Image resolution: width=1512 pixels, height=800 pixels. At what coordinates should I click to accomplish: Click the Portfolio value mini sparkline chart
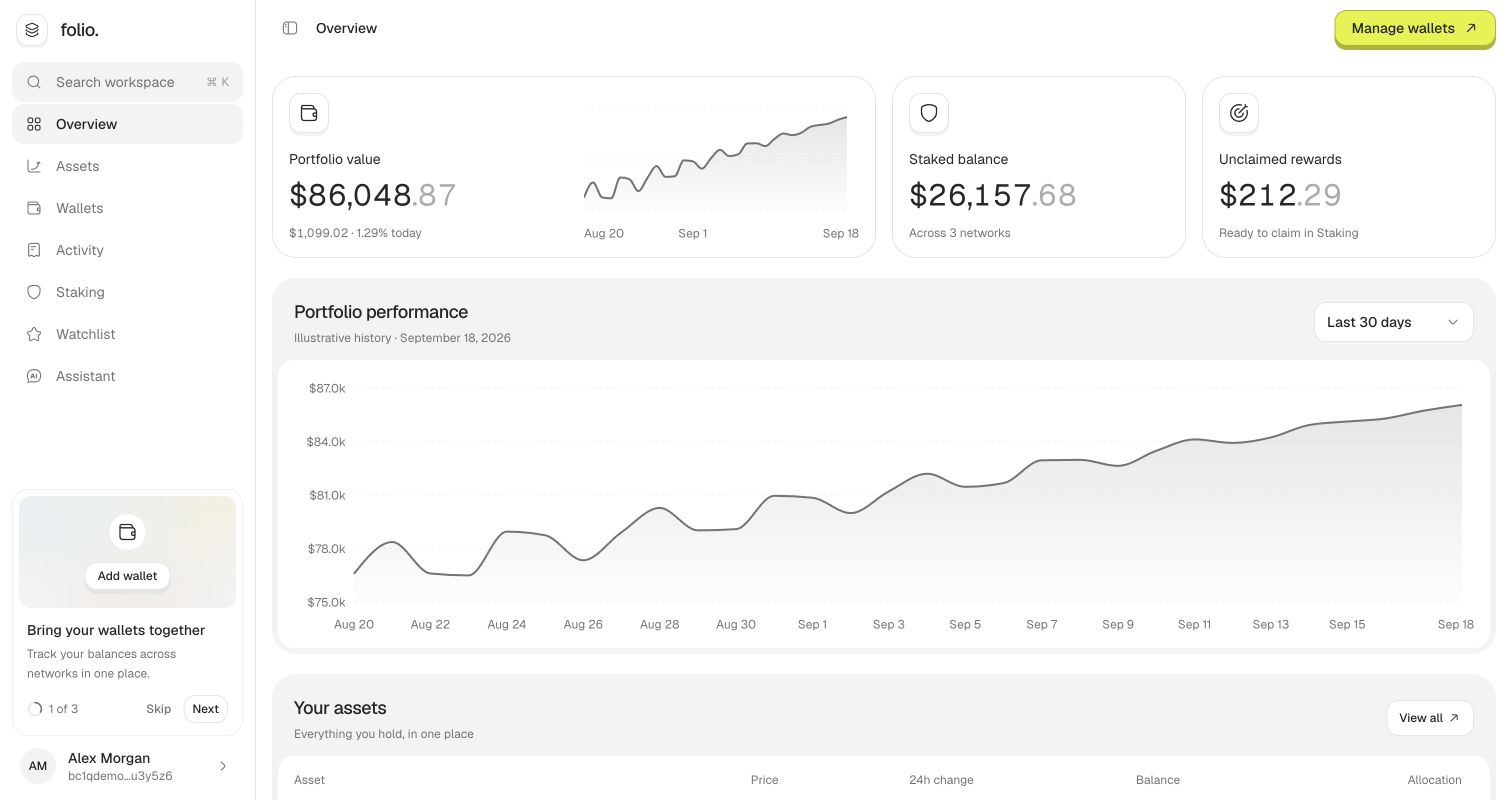point(715,162)
